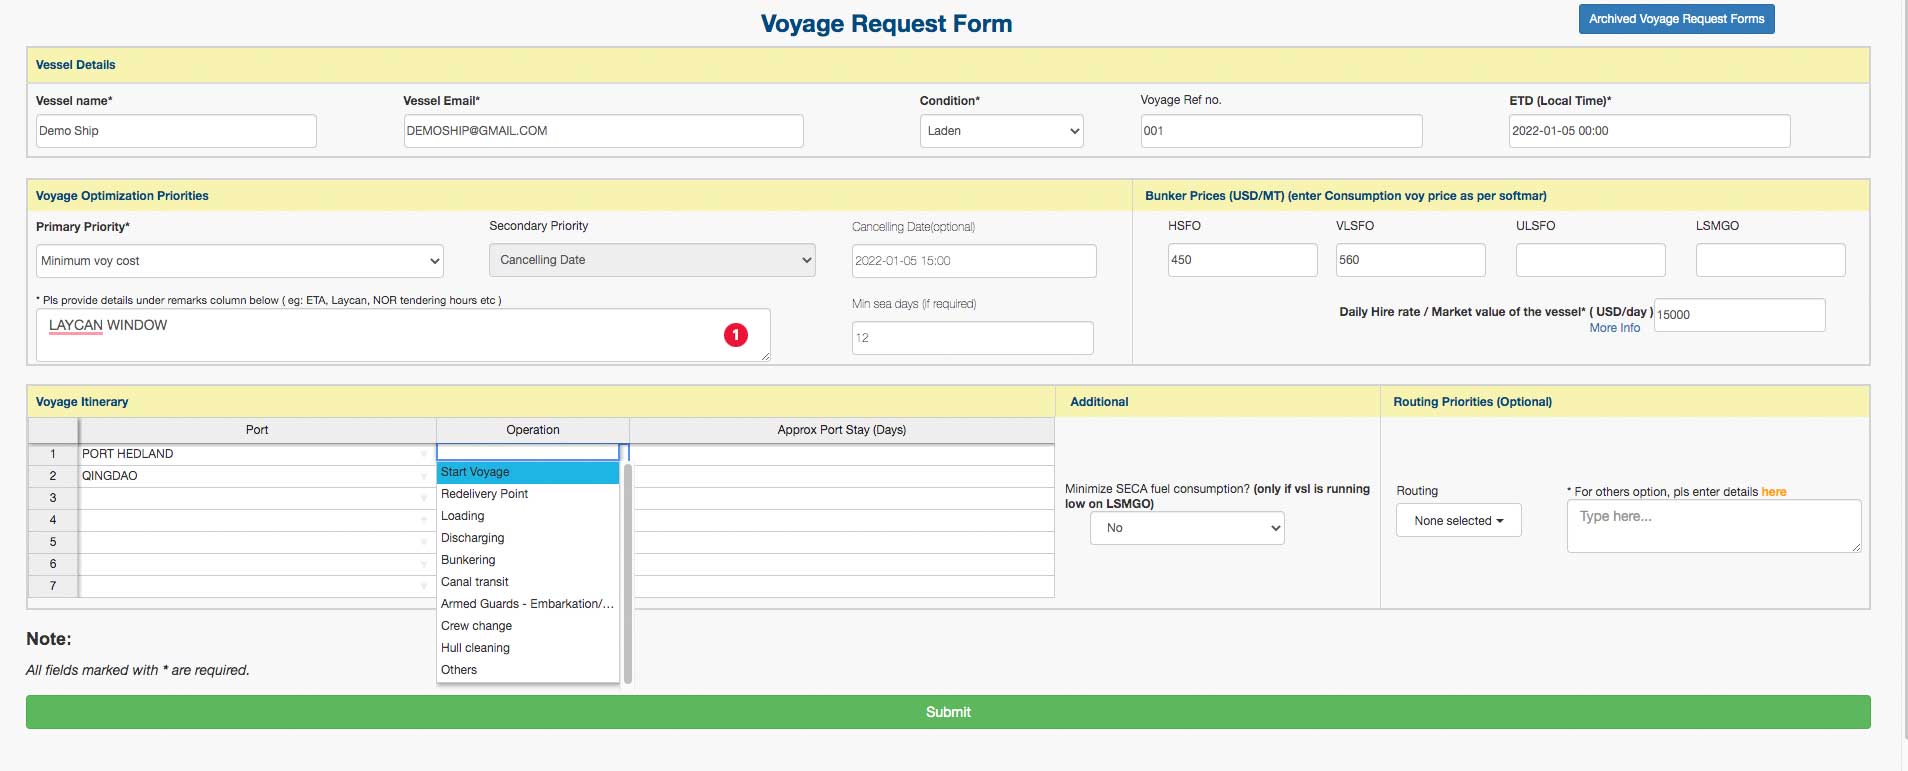Click the Operation column header
1908x771 pixels.
point(533,430)
